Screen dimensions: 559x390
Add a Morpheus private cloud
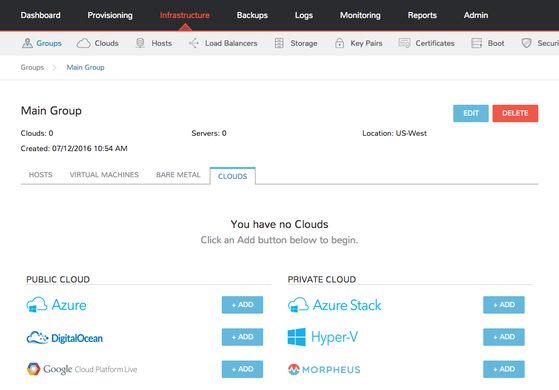(504, 369)
